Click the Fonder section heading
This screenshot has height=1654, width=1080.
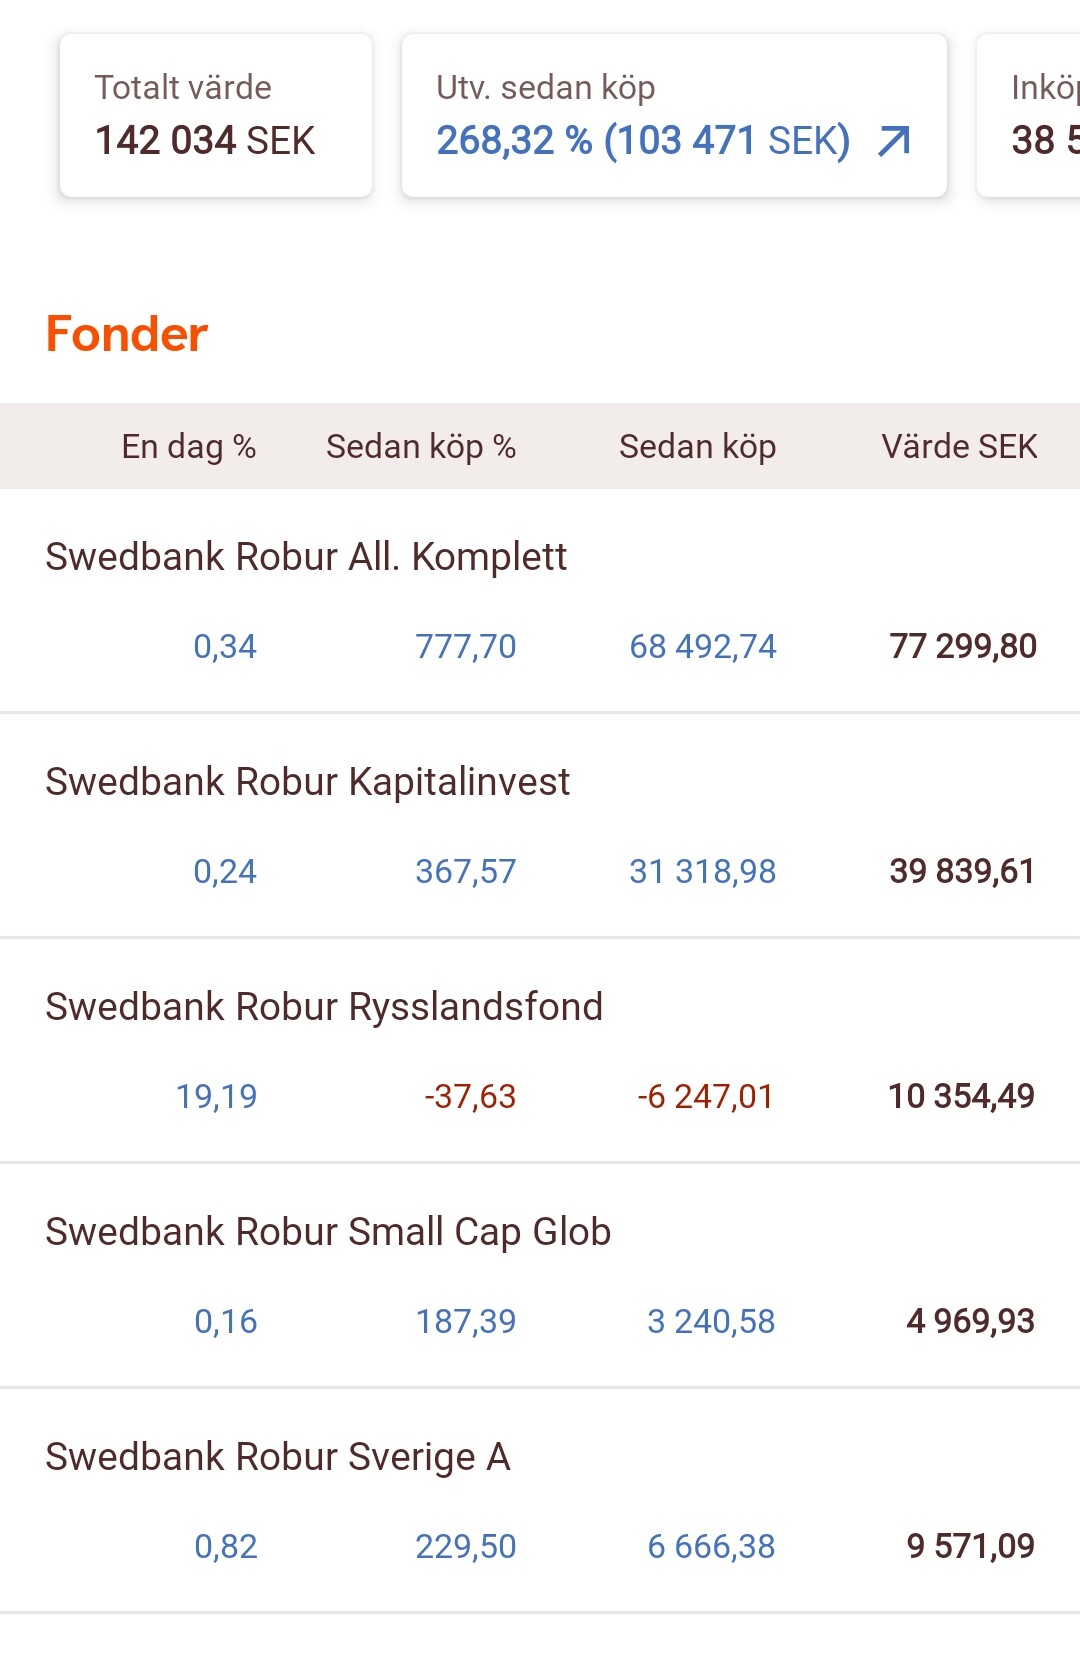[x=127, y=334]
